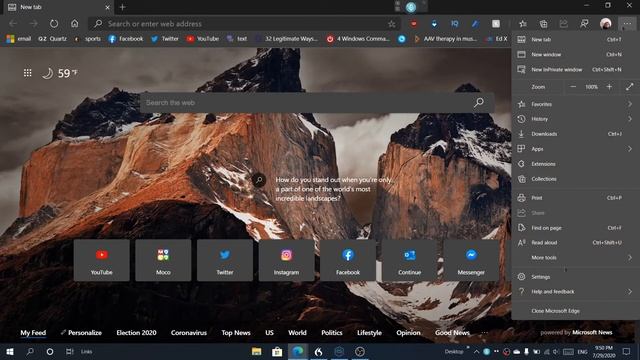
Task: Open Microsoft Store from taskbar
Action: 277,351
